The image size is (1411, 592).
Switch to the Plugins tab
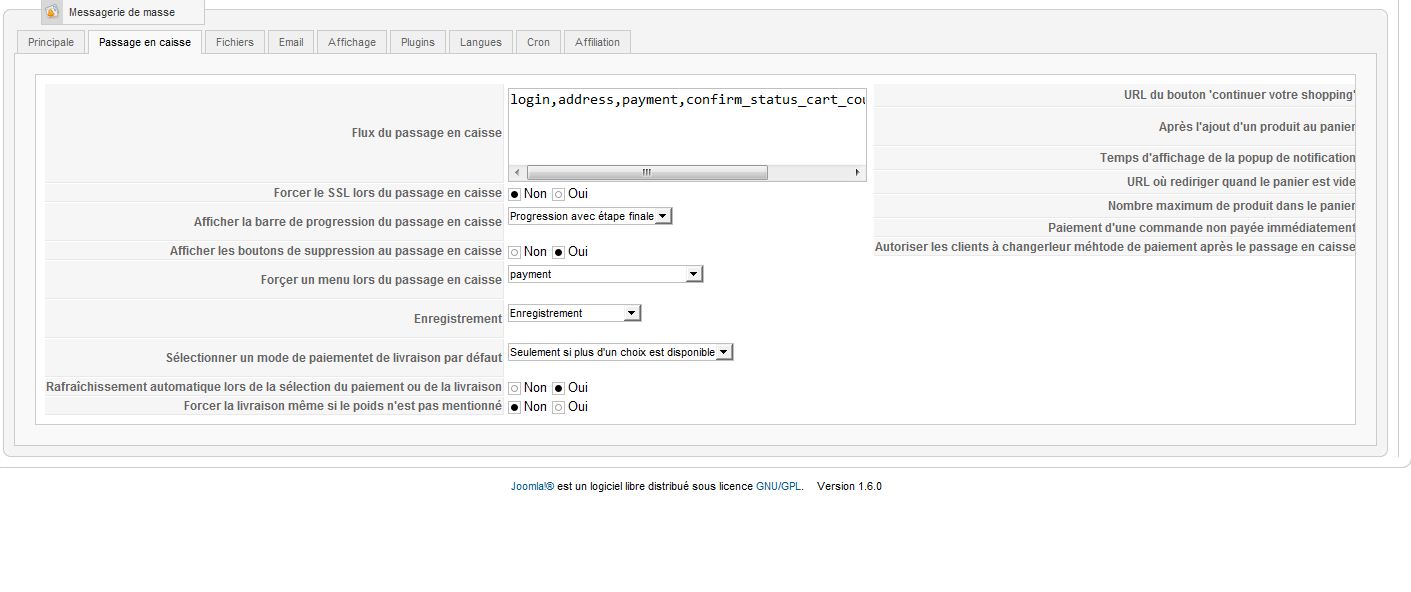pos(418,42)
